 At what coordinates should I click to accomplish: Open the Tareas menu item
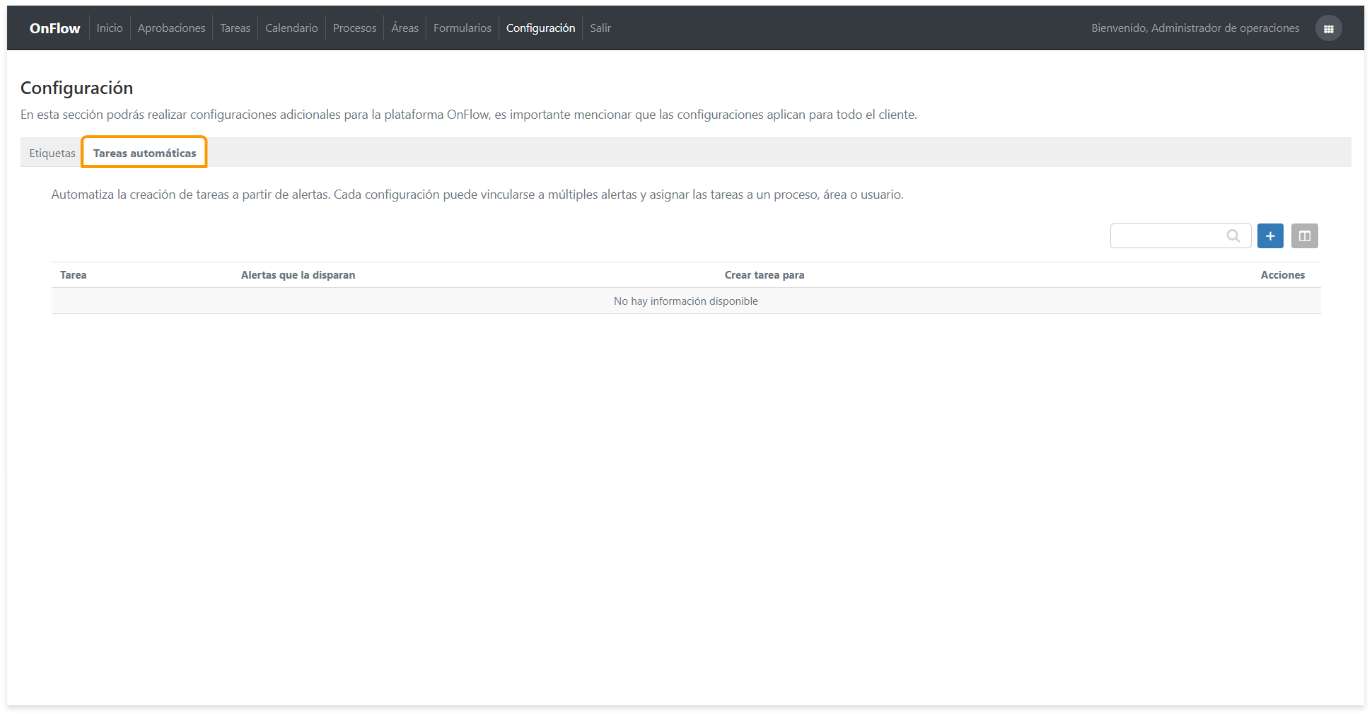[235, 28]
